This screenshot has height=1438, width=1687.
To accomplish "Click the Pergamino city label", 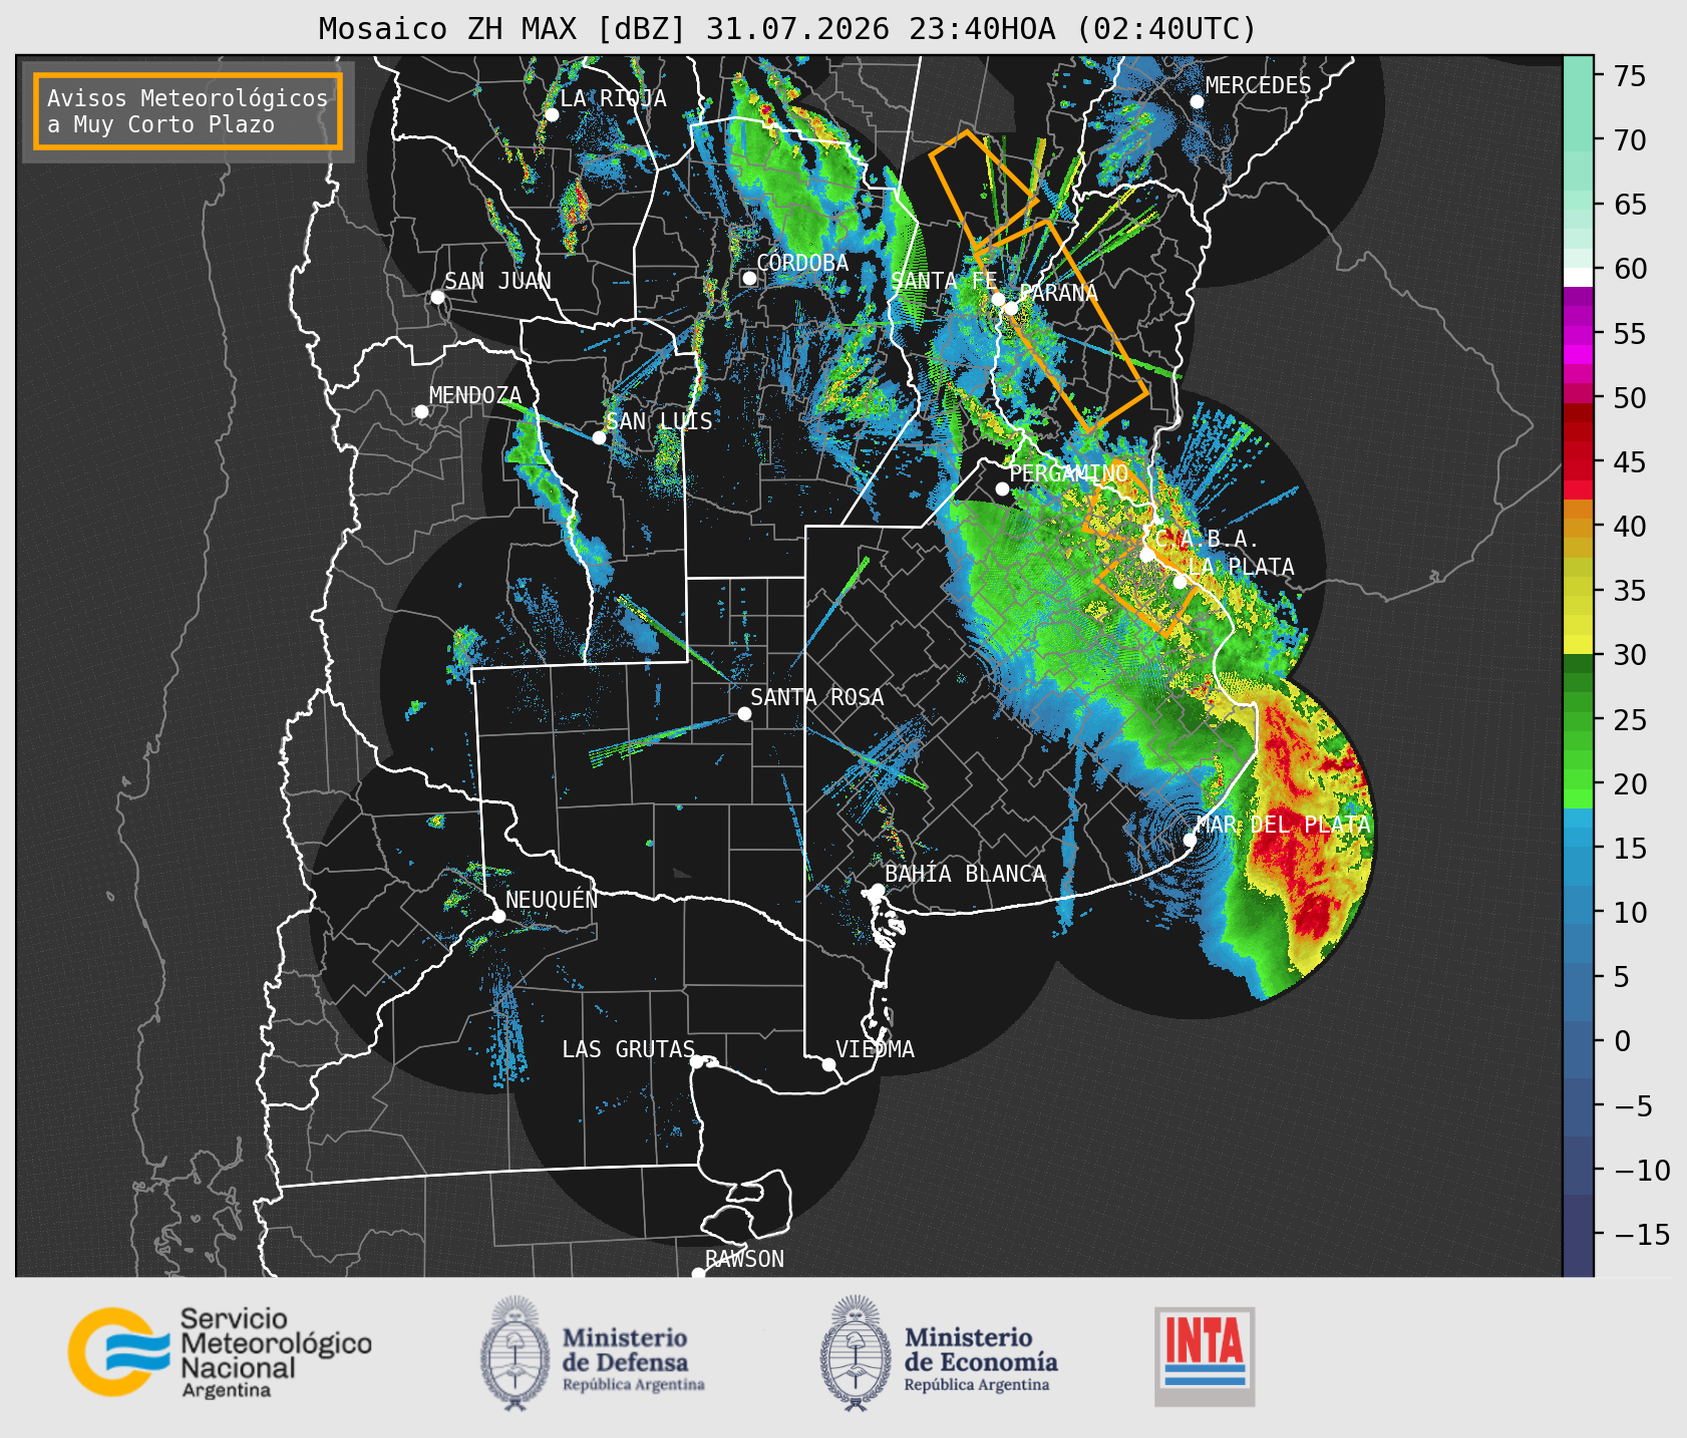I will click(x=1068, y=473).
